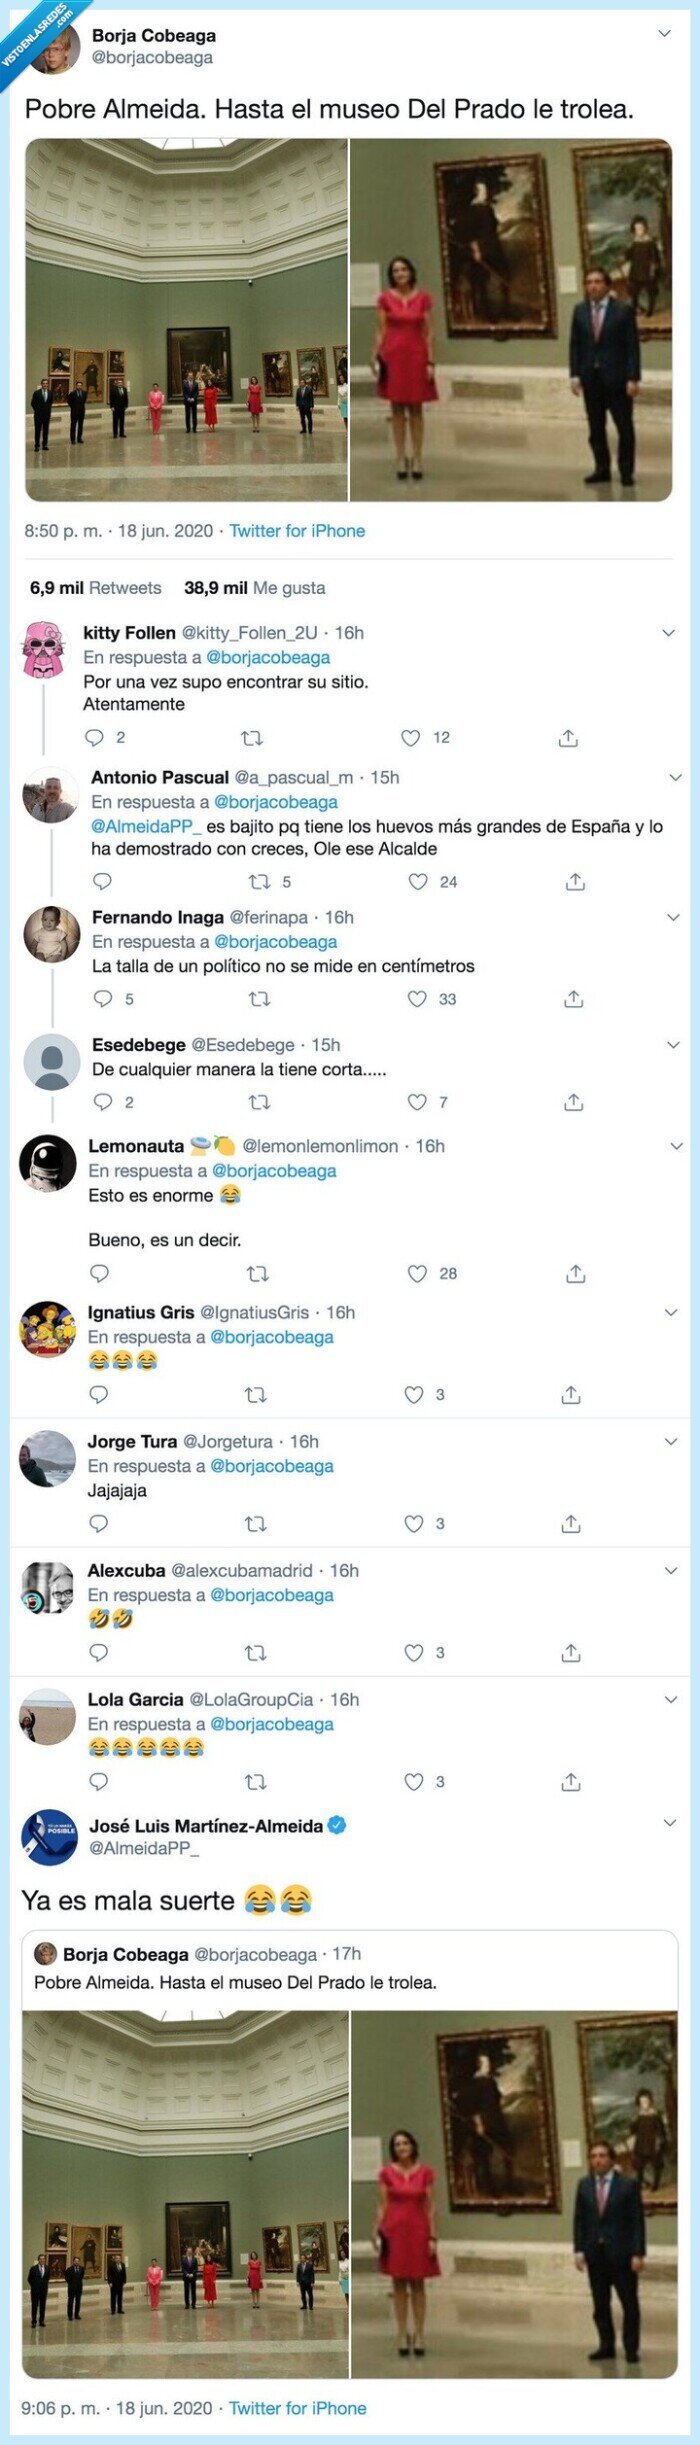The height and width of the screenshot is (2445, 700).
Task: Like Lemonauta's reply
Action: 417,1274
